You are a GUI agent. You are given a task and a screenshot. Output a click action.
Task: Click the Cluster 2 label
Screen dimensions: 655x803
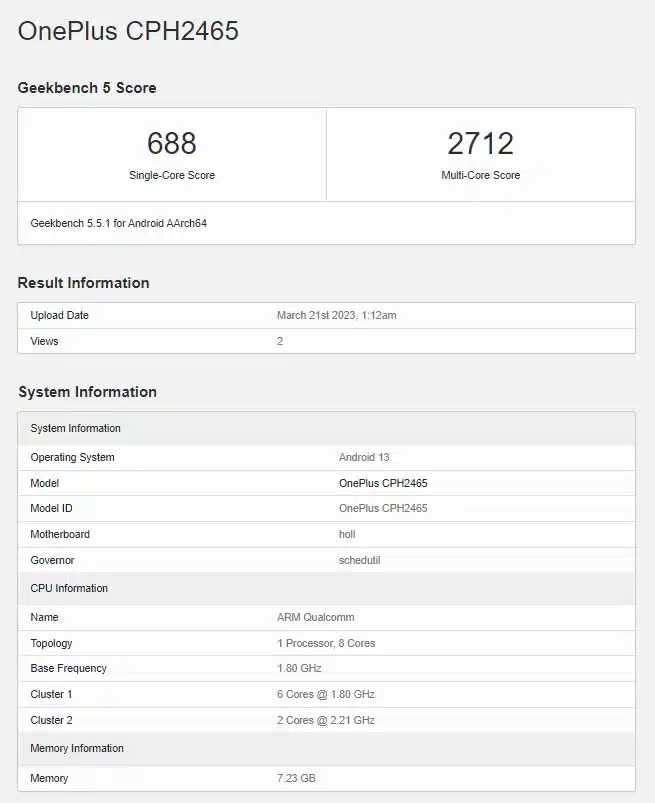(51, 720)
